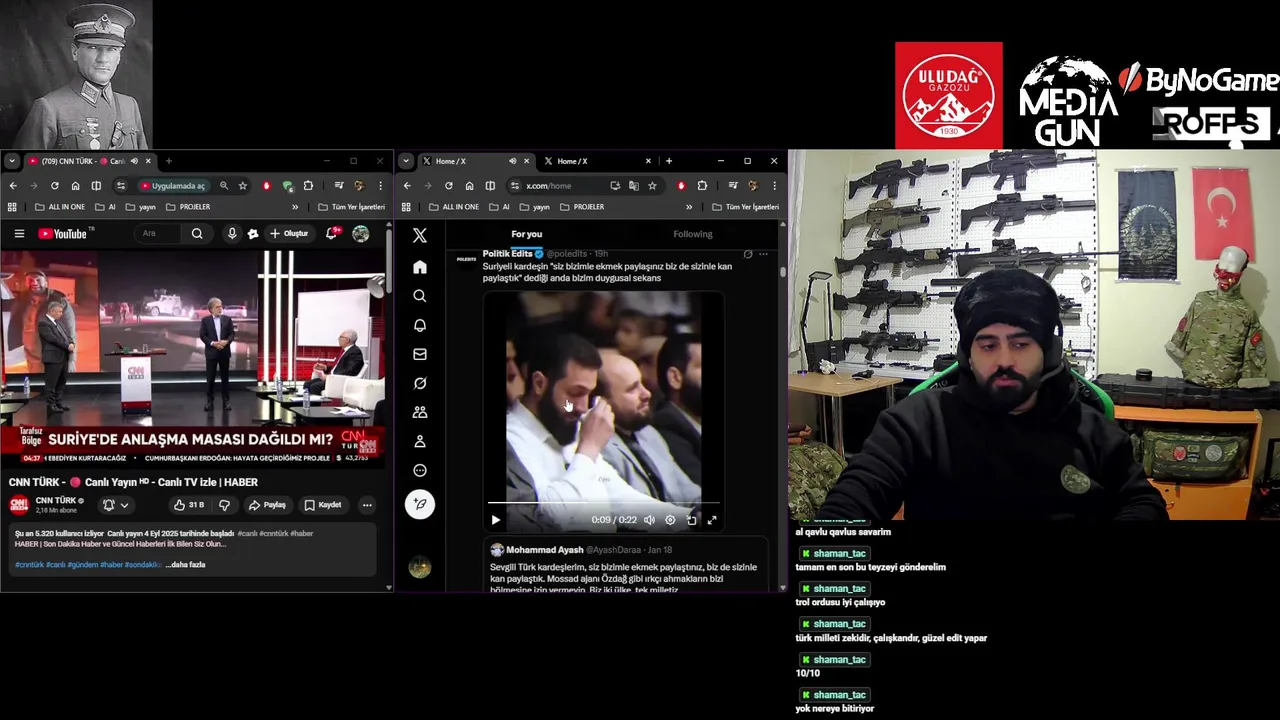This screenshot has width=1280, height=720.
Task: Mute the CNN TÜRK tab audio
Action: [133, 161]
